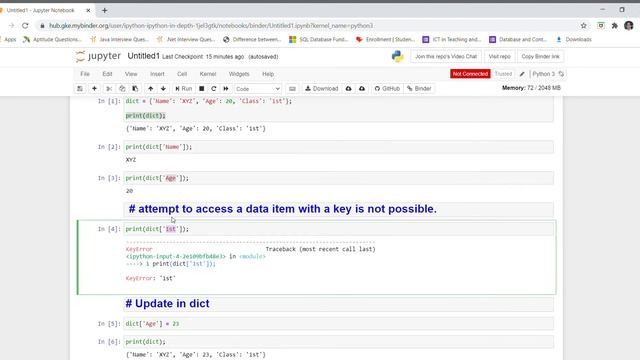Click the Download toolbar button

tap(322, 89)
